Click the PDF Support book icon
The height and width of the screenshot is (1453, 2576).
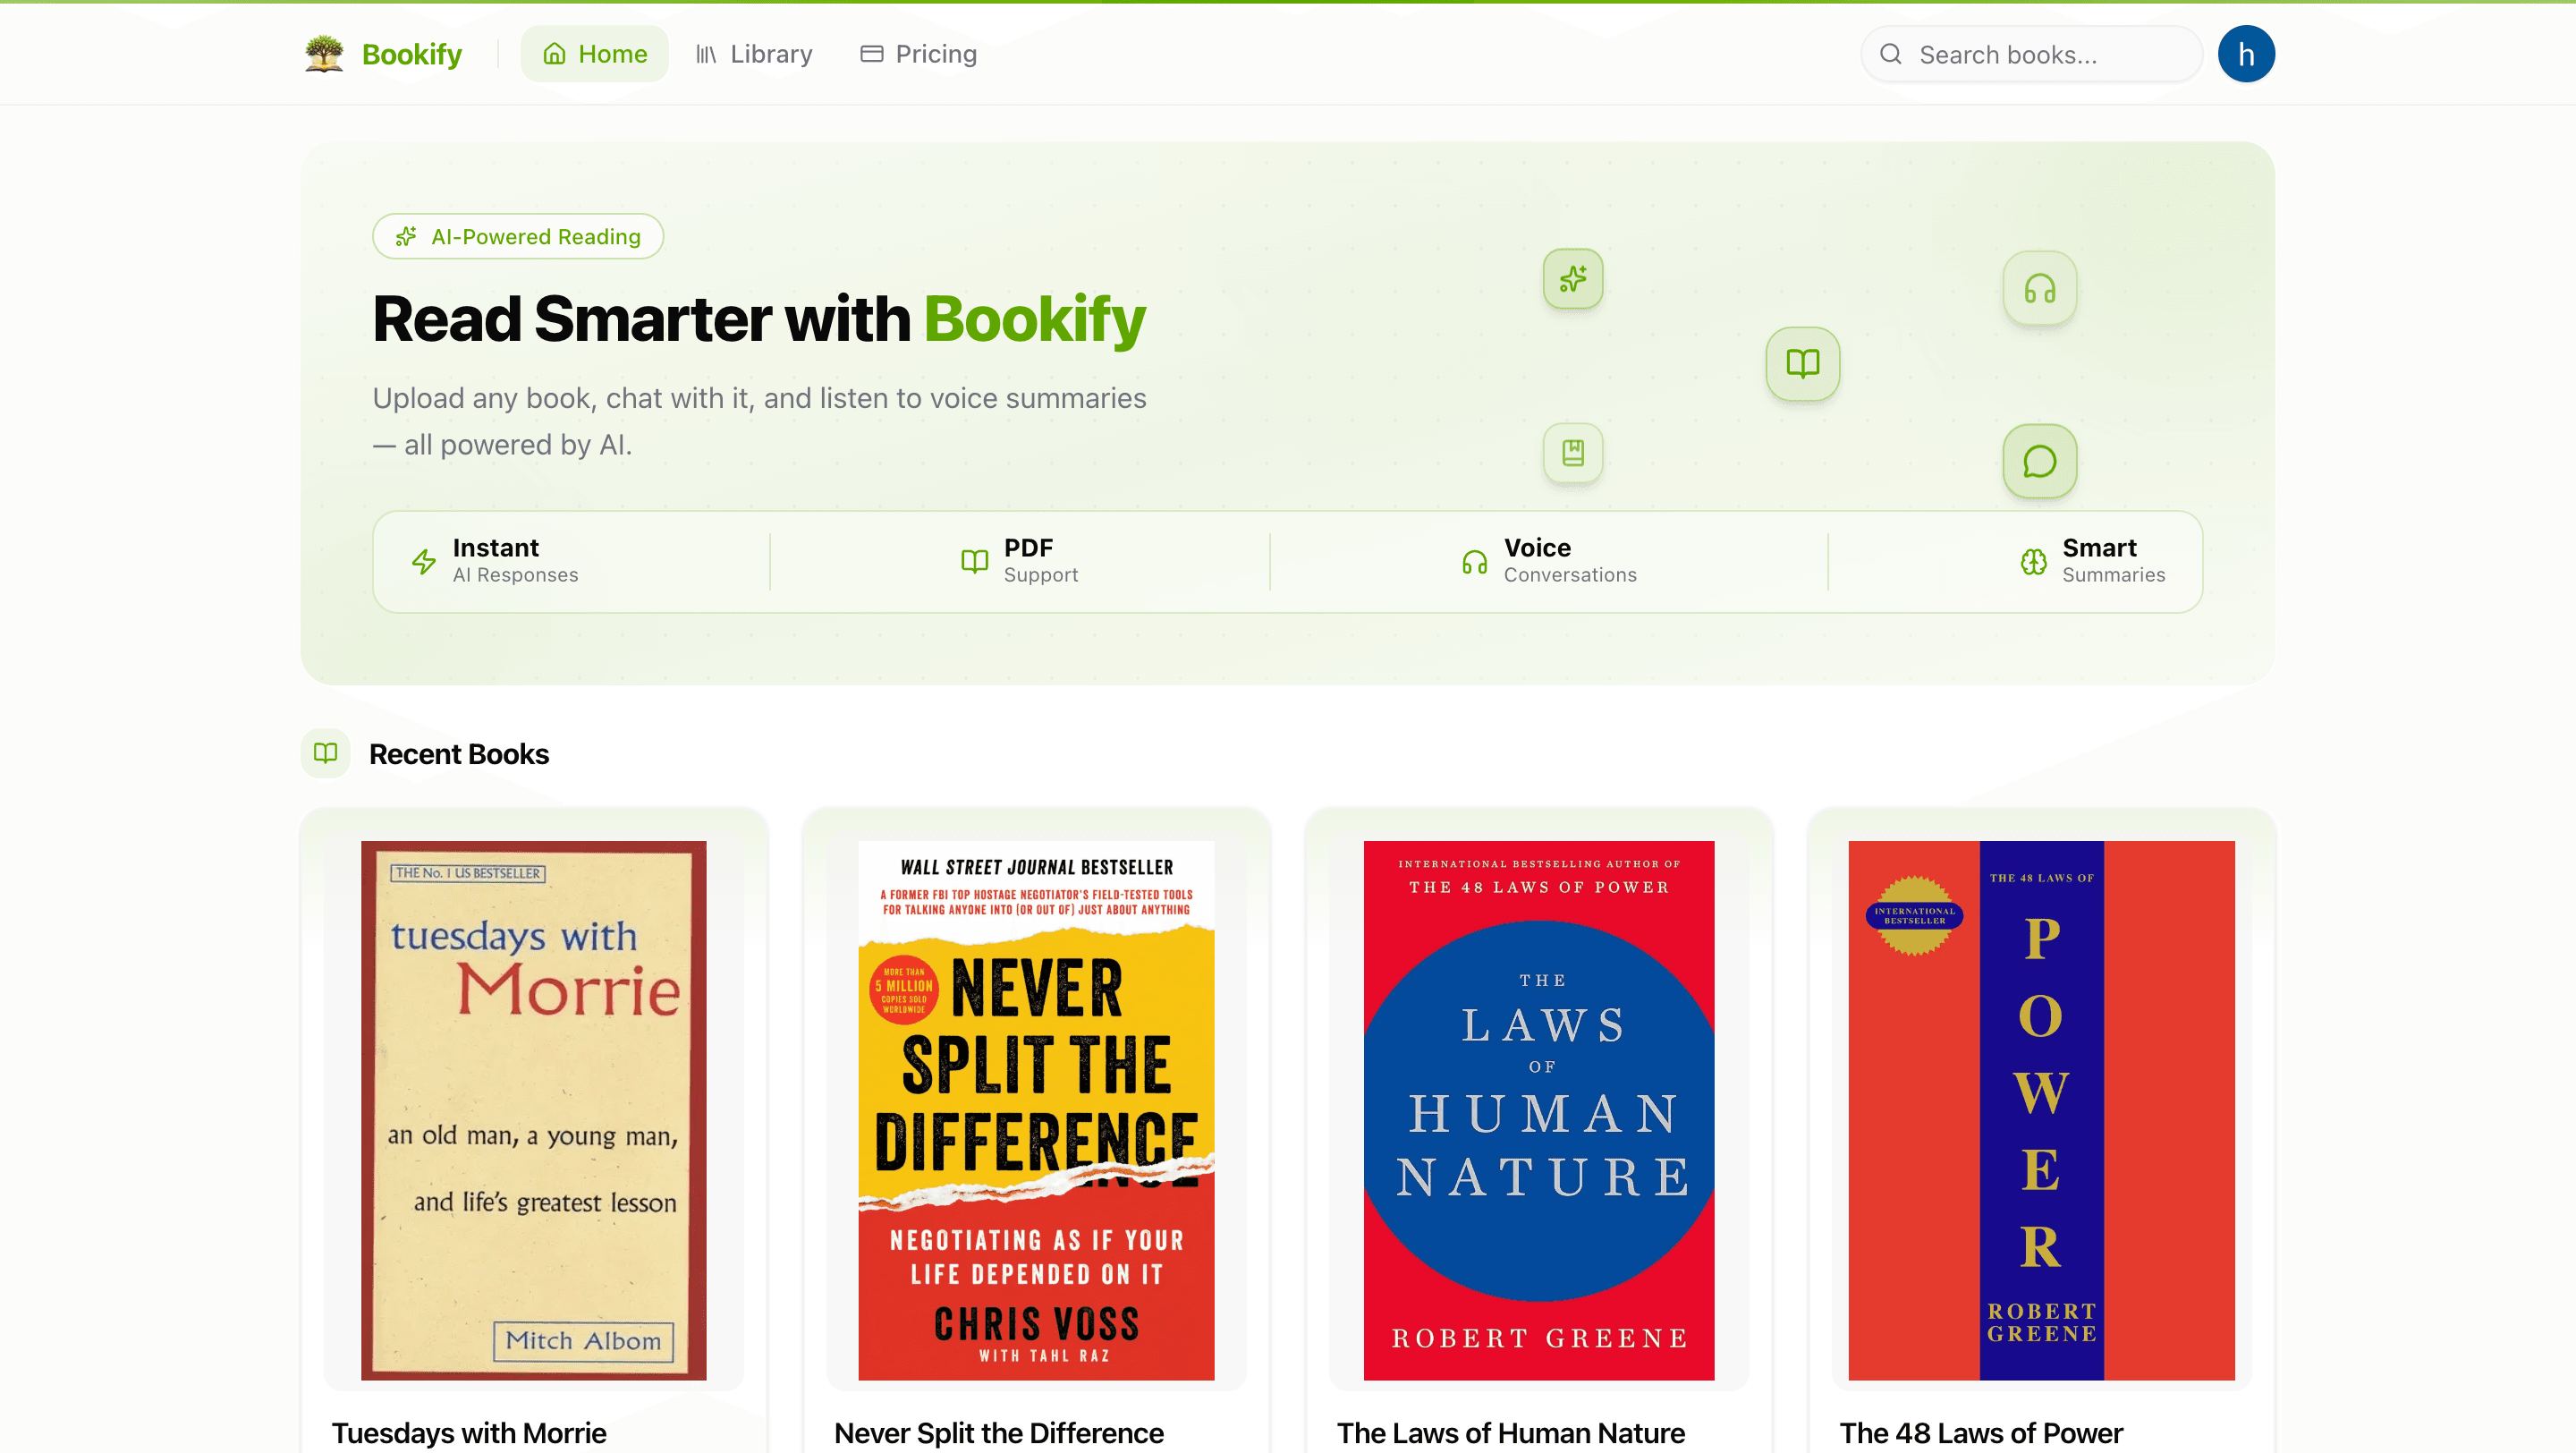973,561
